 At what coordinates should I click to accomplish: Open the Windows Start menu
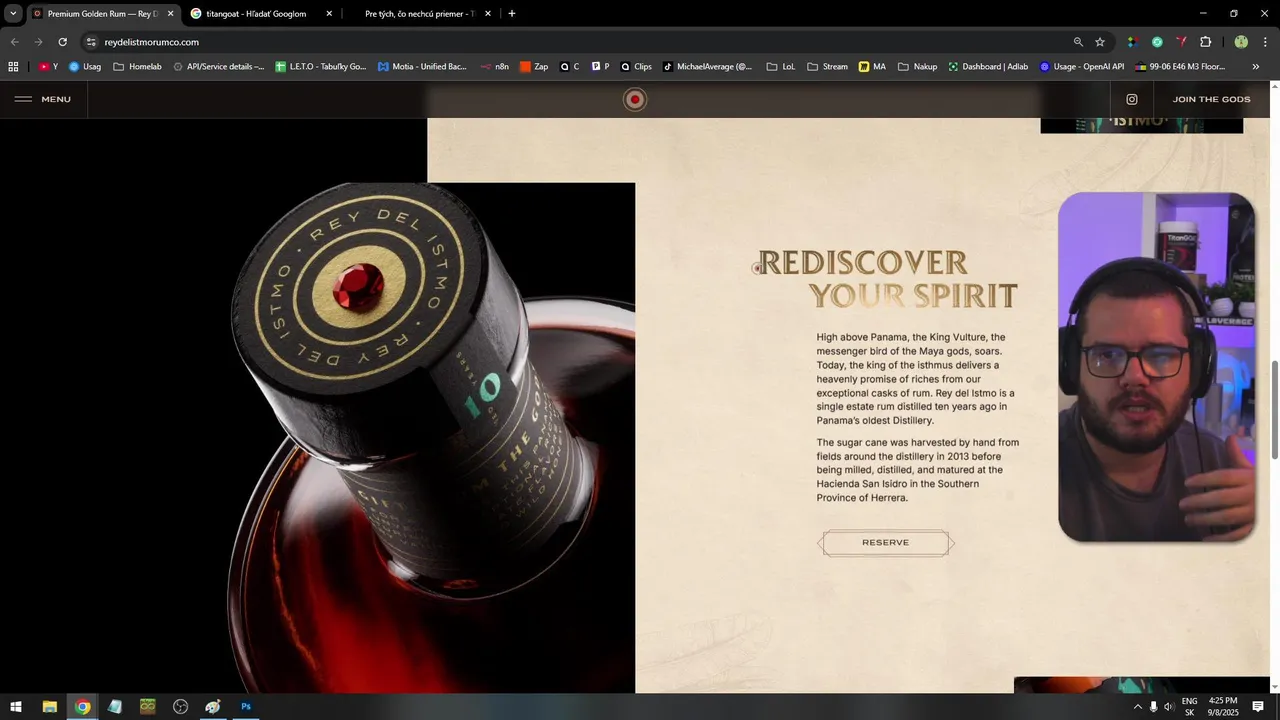16,707
